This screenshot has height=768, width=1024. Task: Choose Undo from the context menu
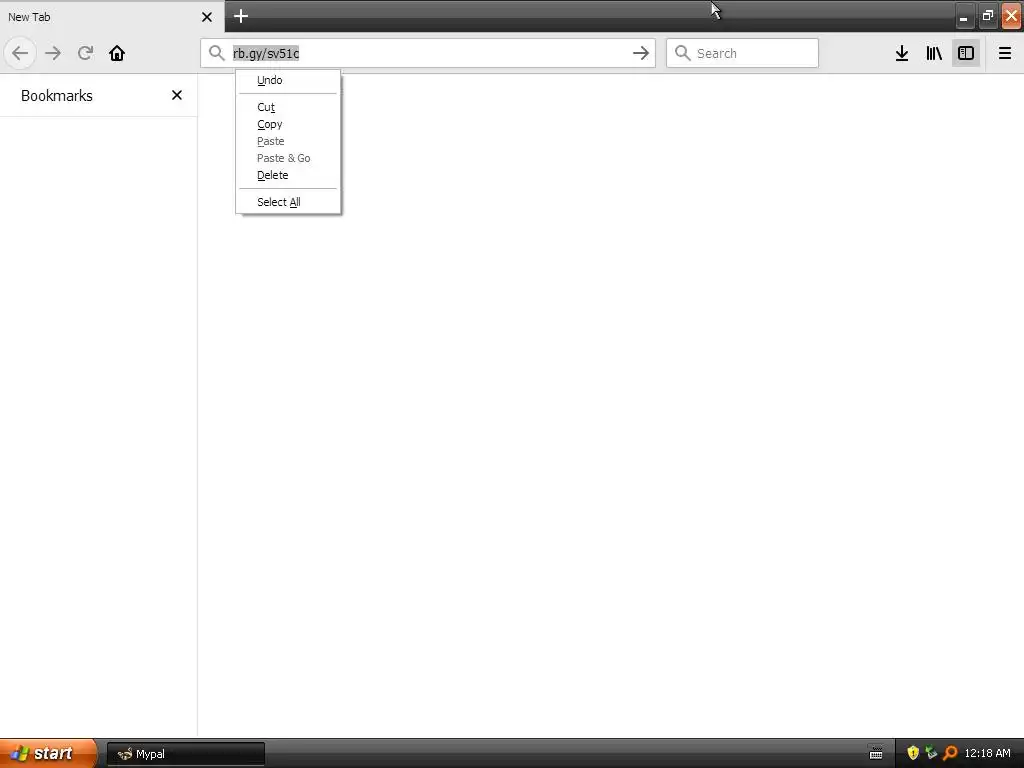[x=288, y=80]
